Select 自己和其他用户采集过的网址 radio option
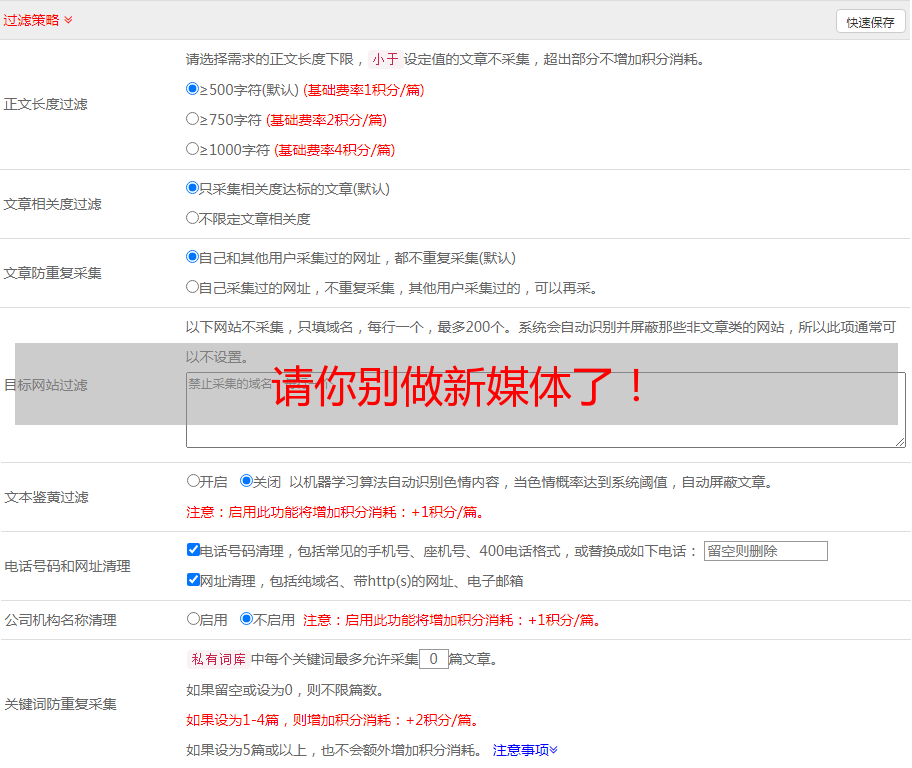912x768 pixels. pyautogui.click(x=193, y=257)
